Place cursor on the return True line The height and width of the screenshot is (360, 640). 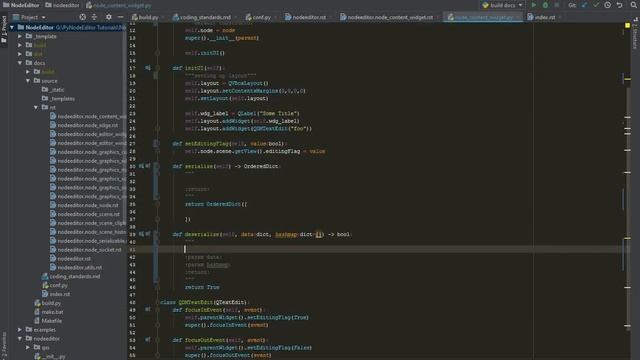tap(202, 287)
